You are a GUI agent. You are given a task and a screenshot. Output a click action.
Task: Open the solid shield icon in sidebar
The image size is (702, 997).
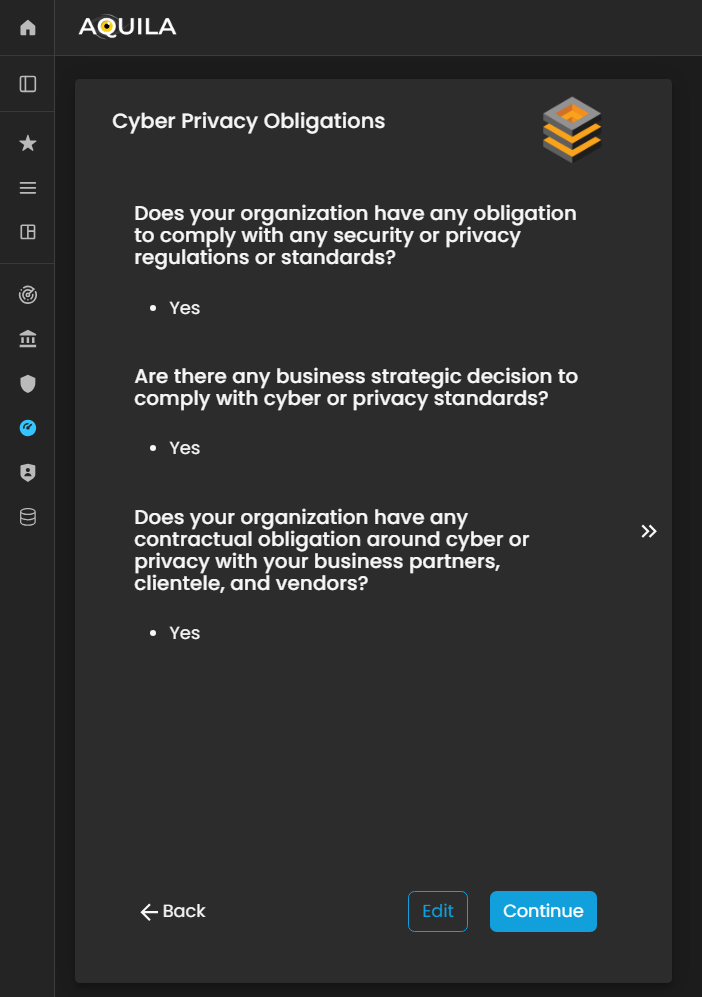[x=28, y=384]
